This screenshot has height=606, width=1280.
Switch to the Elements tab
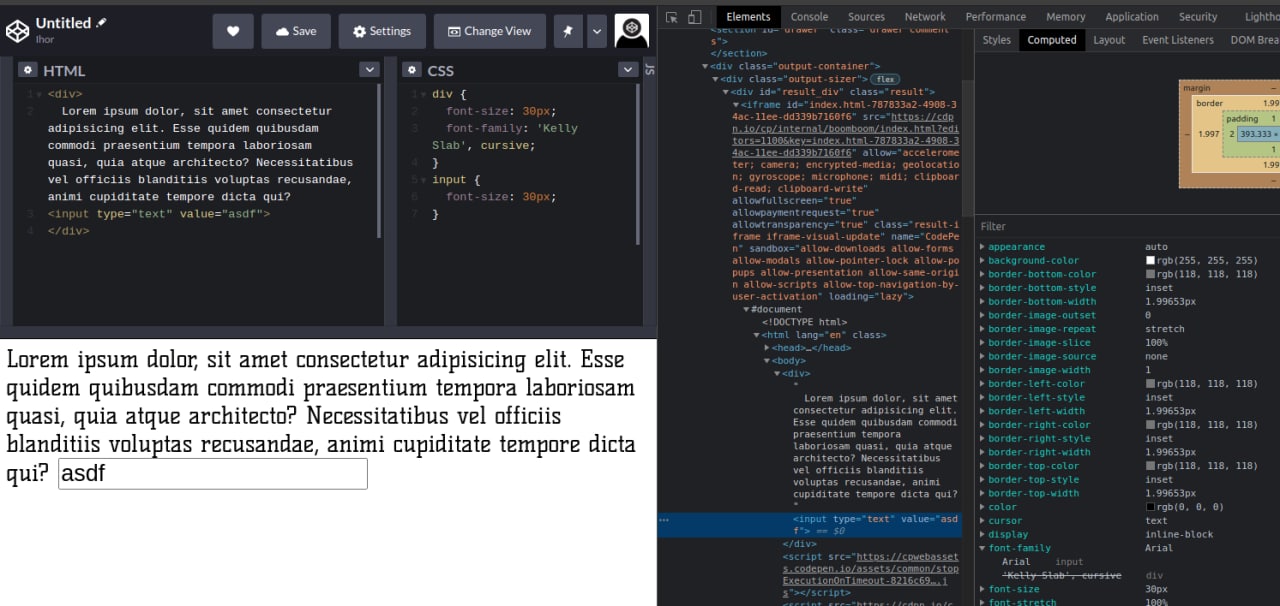pyautogui.click(x=748, y=17)
